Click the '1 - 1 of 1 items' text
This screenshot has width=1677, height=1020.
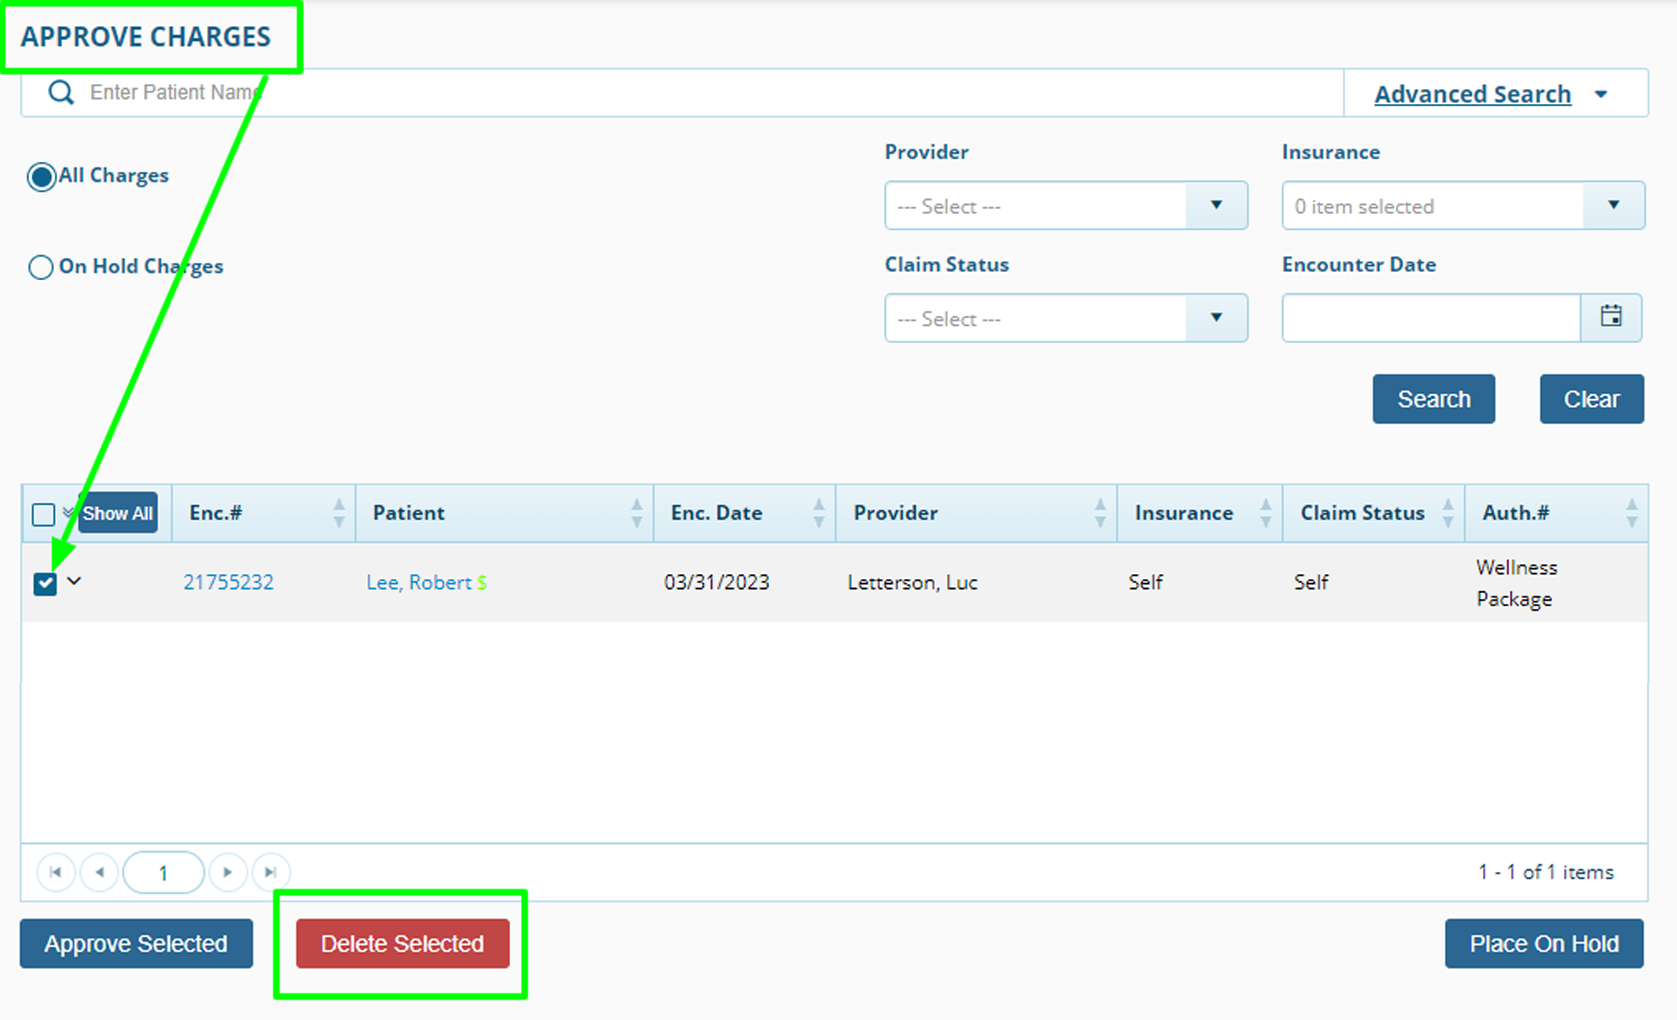[1546, 872]
